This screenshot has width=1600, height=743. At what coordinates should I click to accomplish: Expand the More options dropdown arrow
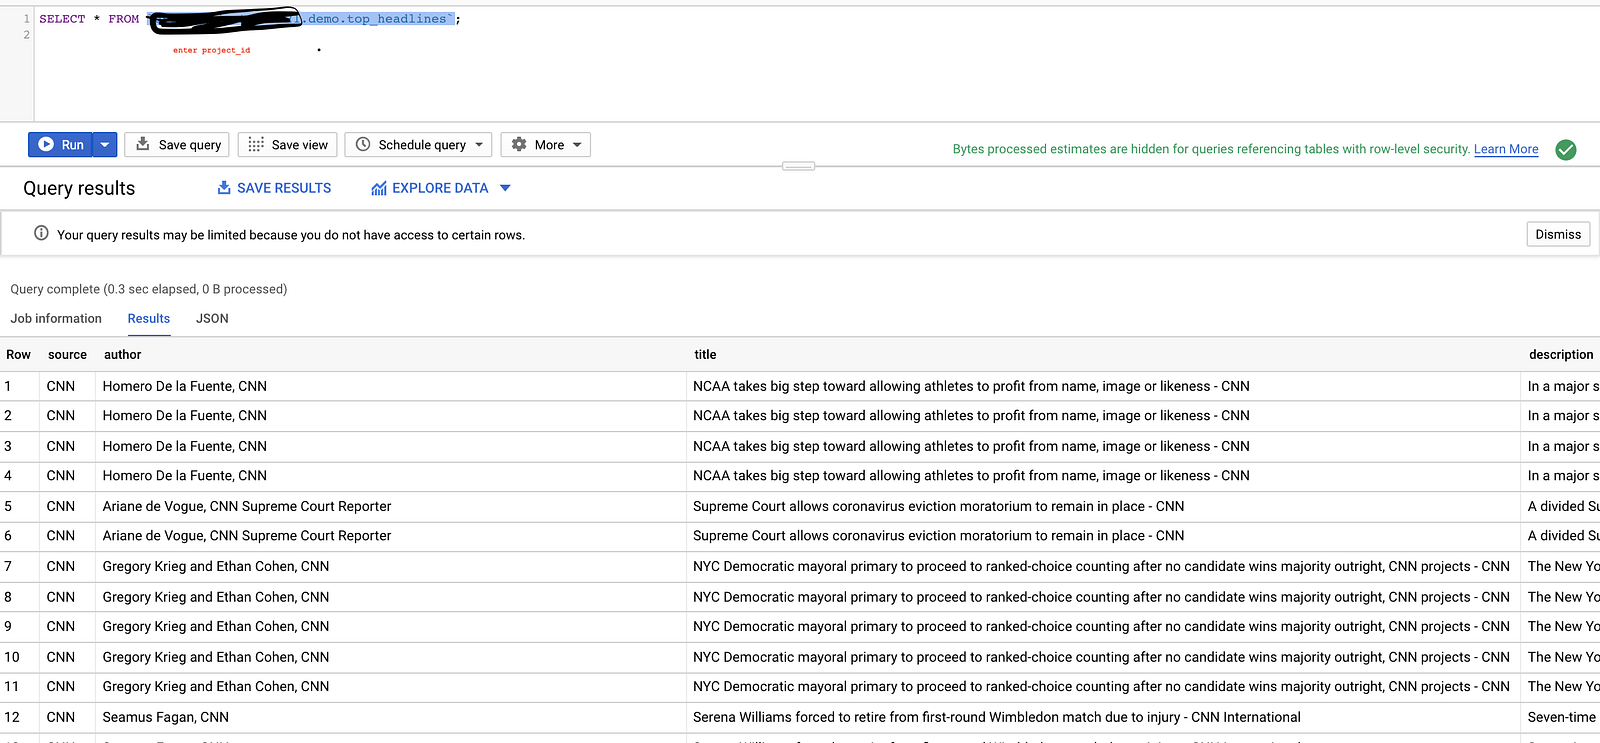tap(577, 145)
